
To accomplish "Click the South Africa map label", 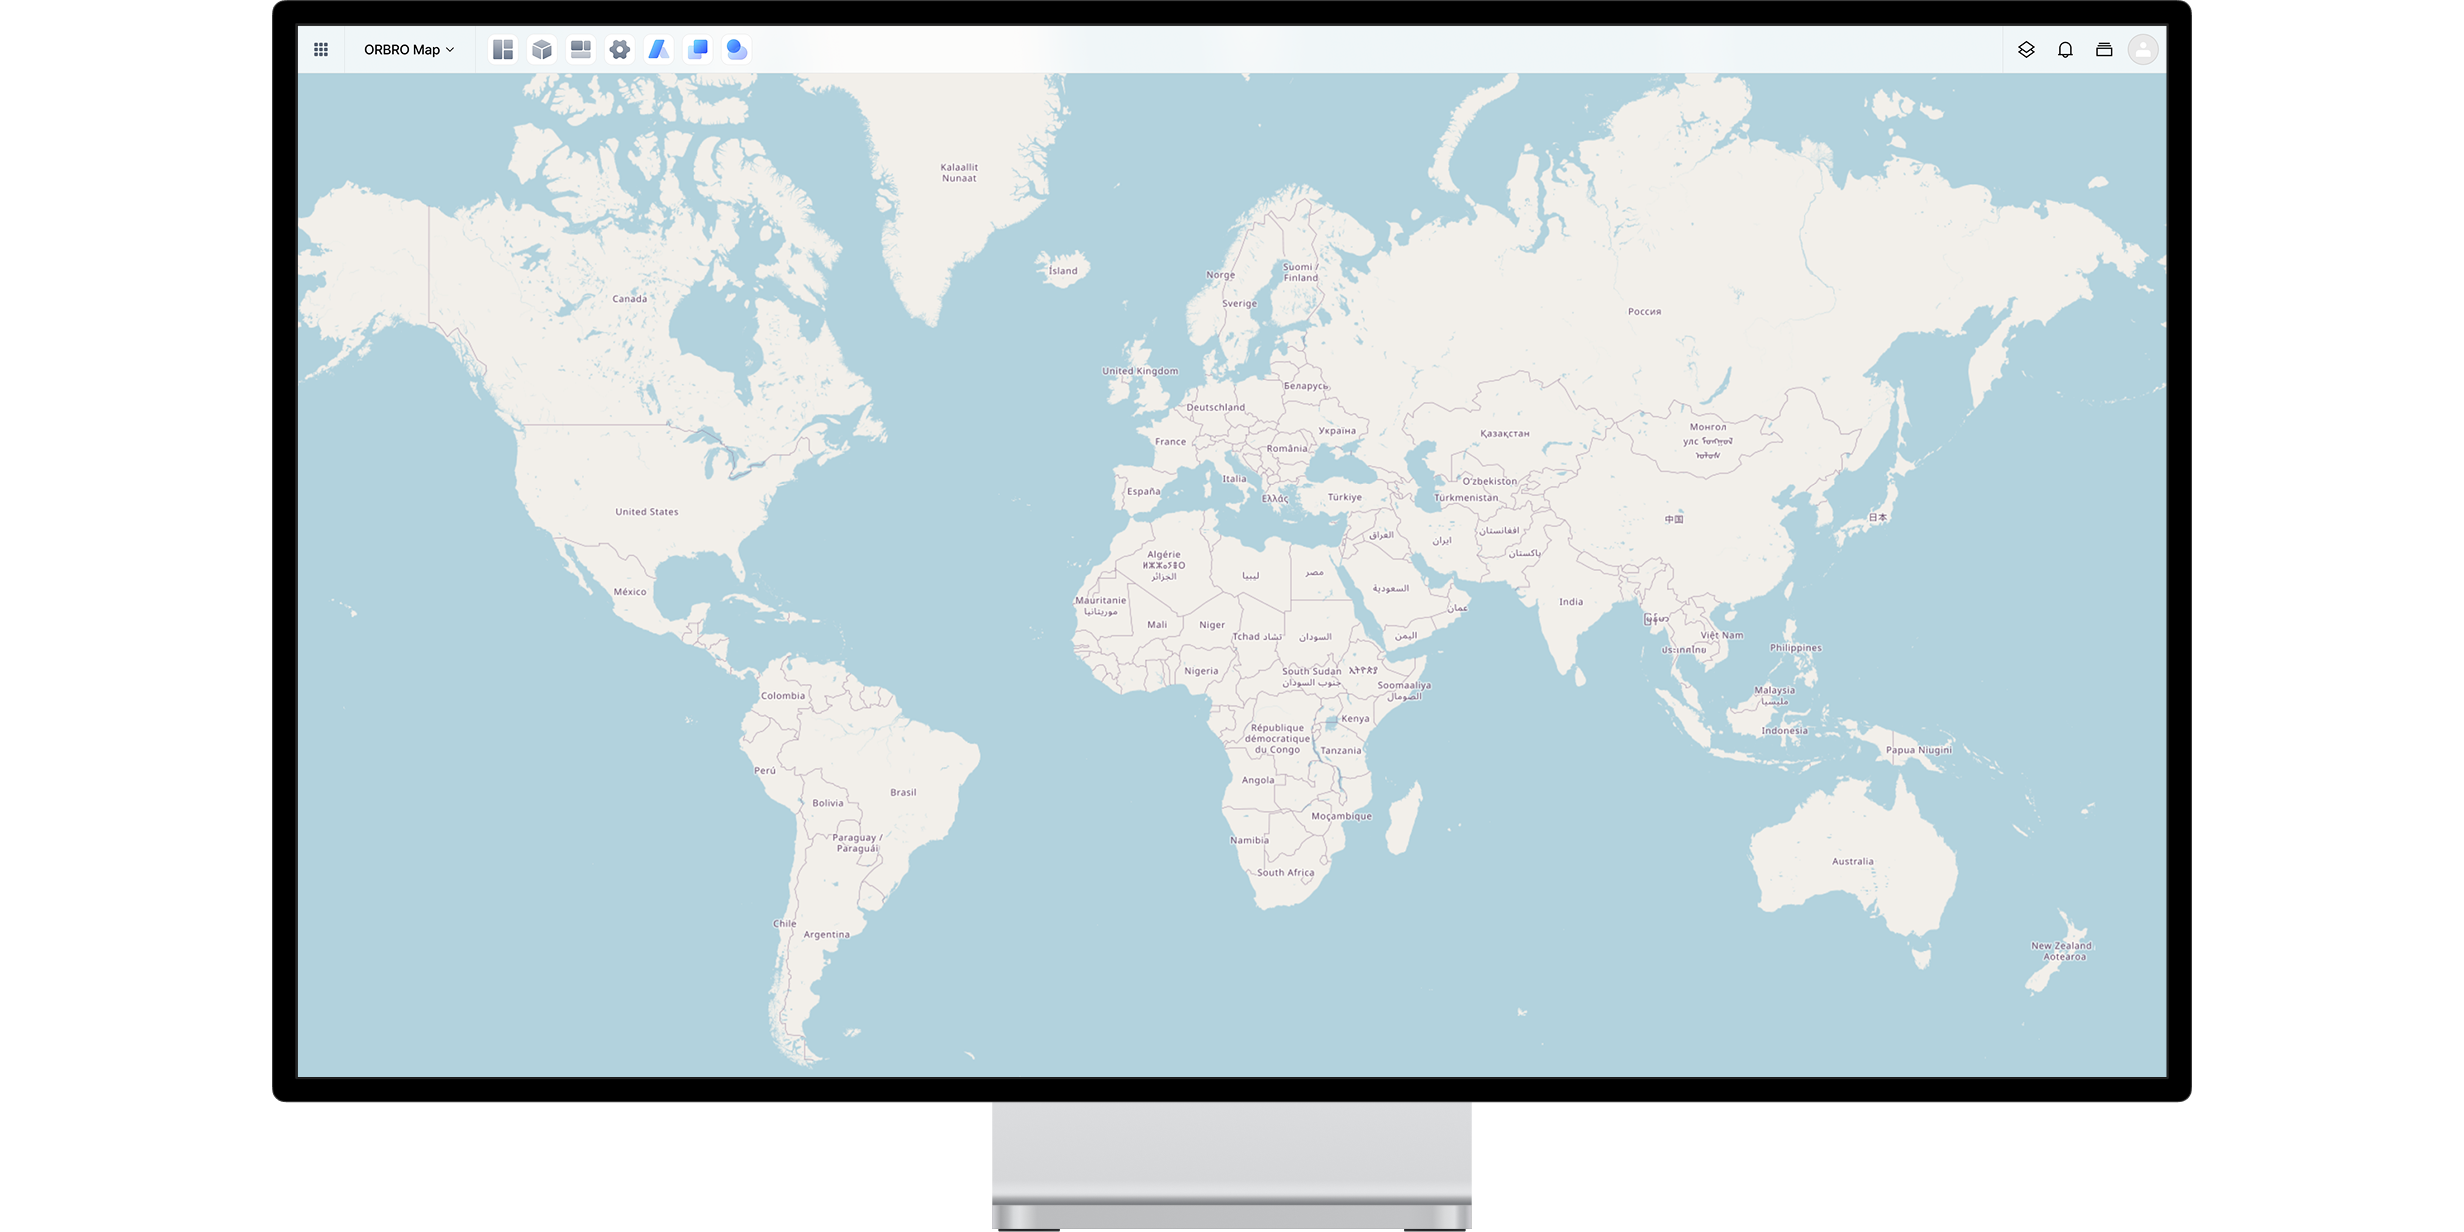I will point(1285,873).
